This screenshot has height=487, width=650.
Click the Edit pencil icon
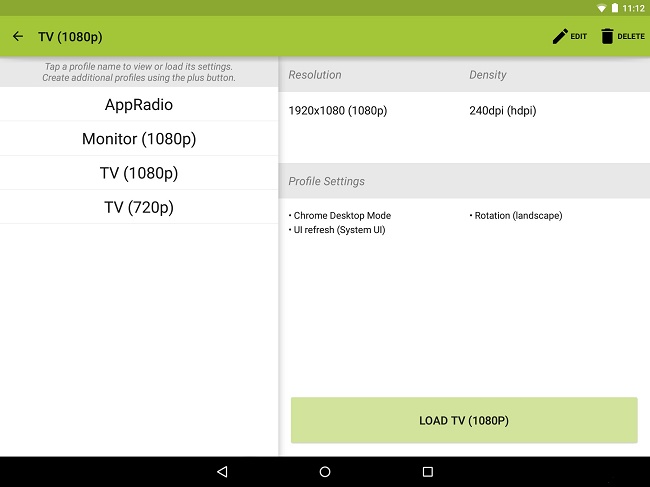[x=560, y=37]
